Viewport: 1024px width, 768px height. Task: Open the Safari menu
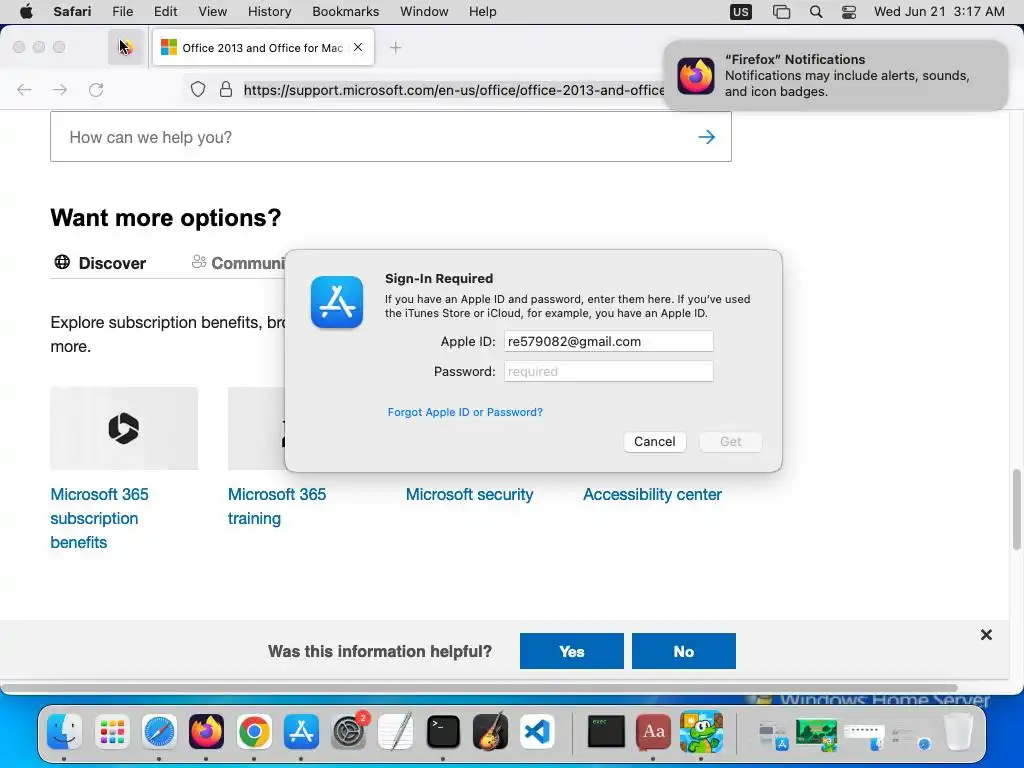[72, 11]
